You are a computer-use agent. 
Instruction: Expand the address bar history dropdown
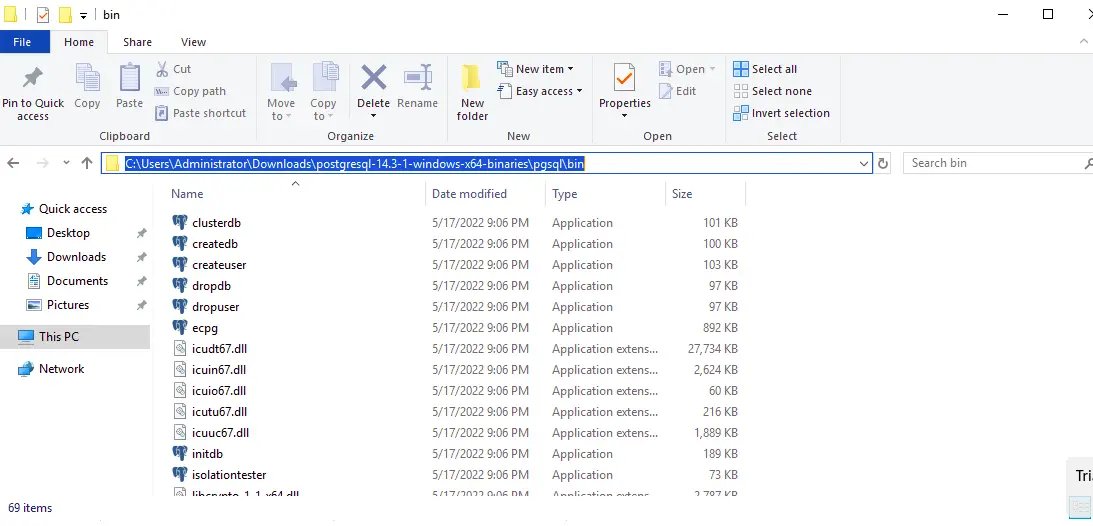pyautogui.click(x=864, y=164)
